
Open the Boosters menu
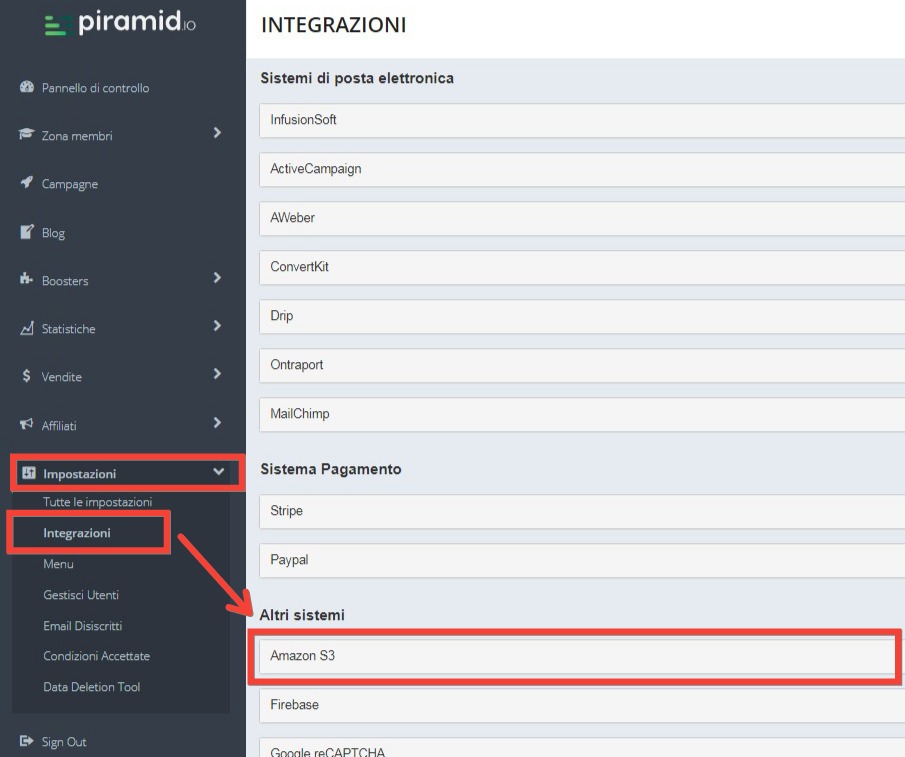pos(65,281)
